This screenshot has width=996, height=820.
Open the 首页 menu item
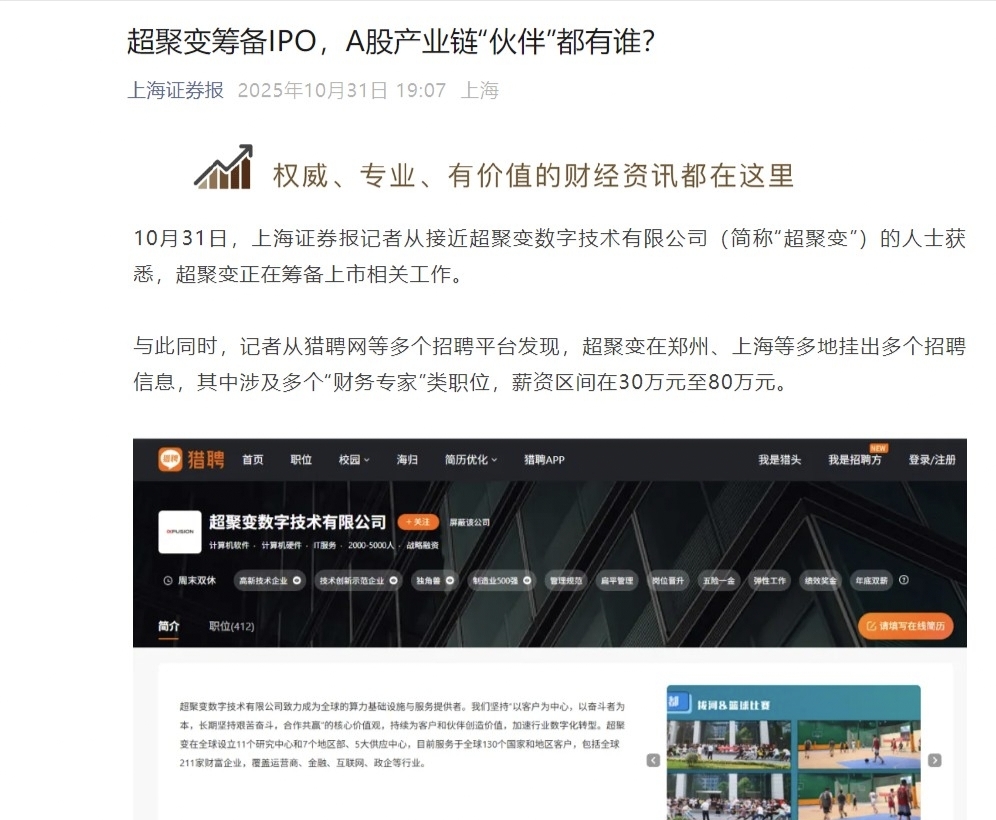tap(252, 459)
